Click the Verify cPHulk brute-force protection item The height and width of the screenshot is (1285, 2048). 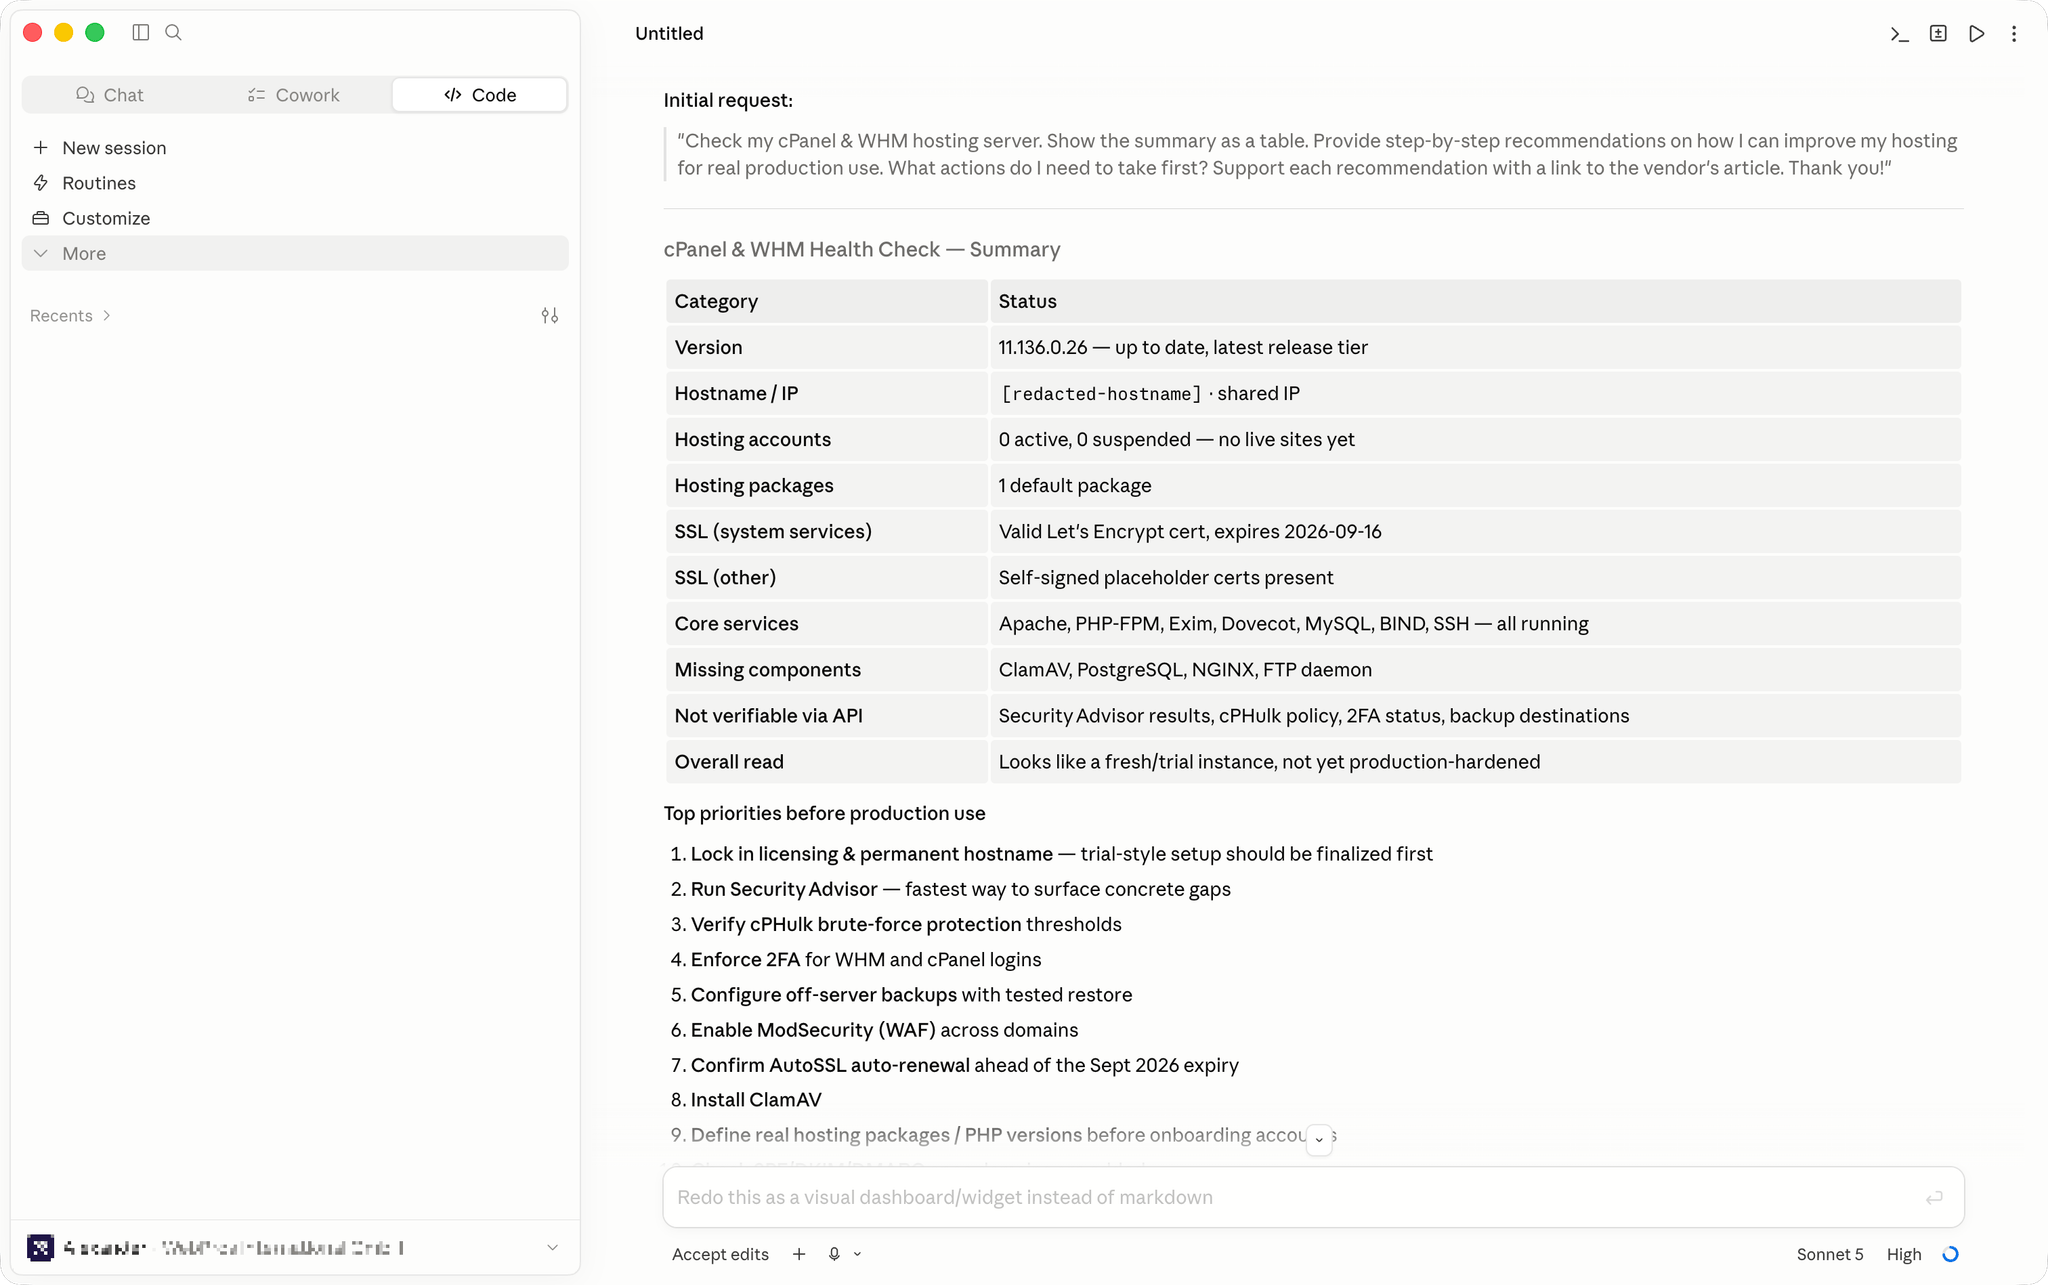point(906,924)
